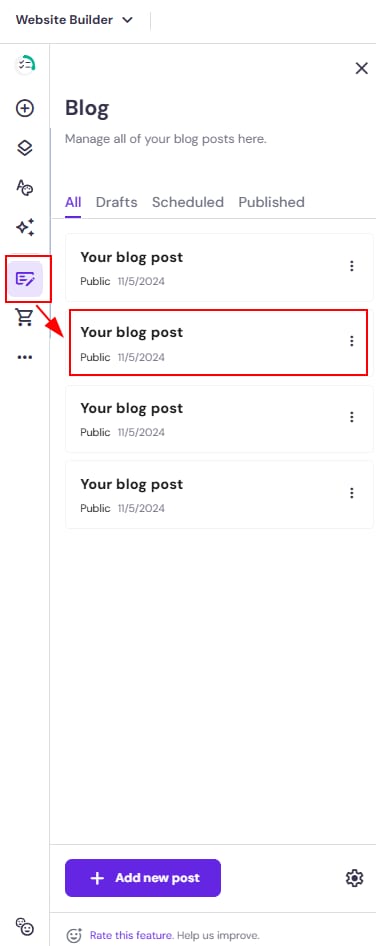
Task: Open the Styles palette icon
Action: (25, 188)
